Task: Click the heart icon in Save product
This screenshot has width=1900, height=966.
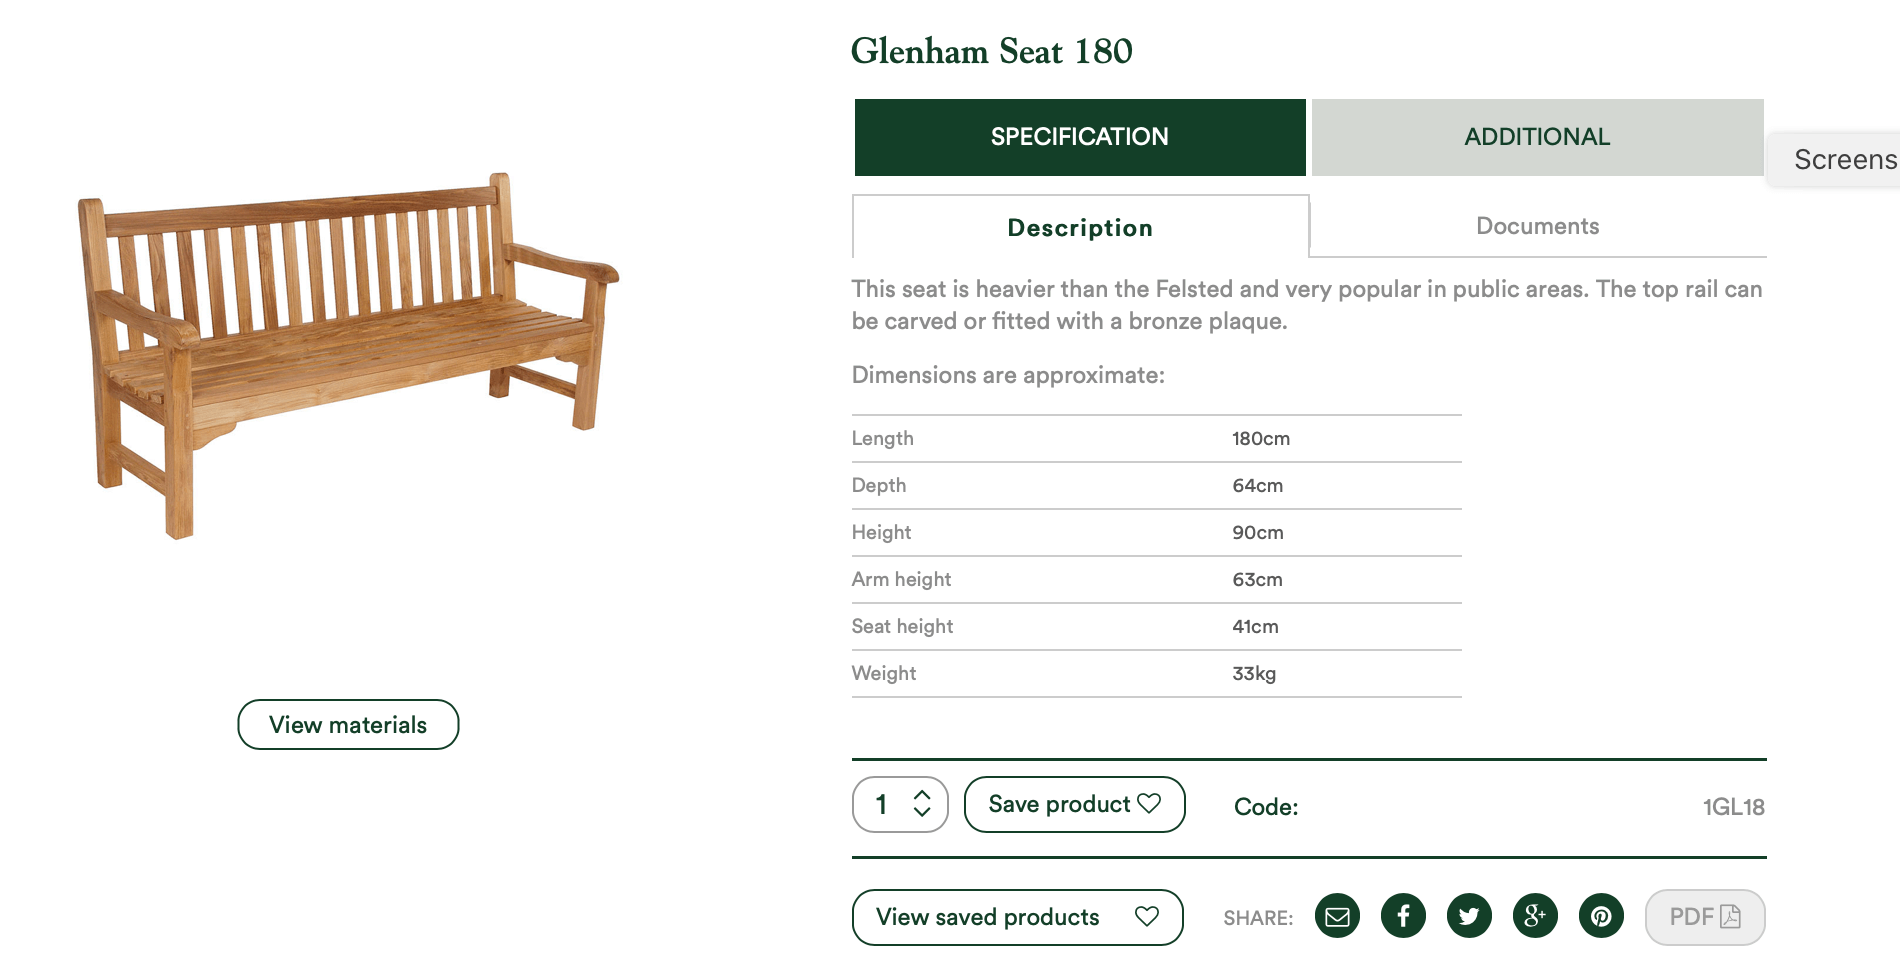Action: point(1149,803)
